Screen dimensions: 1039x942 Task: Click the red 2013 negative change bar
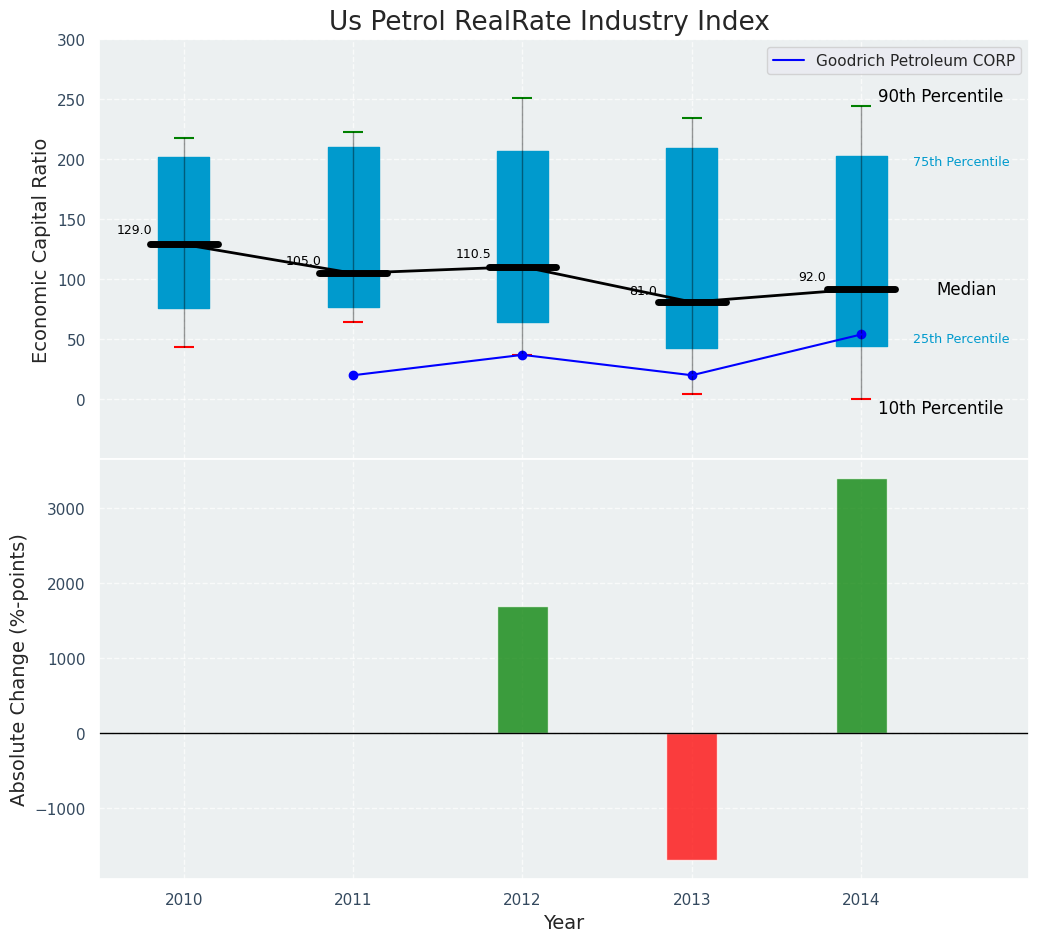click(x=692, y=796)
